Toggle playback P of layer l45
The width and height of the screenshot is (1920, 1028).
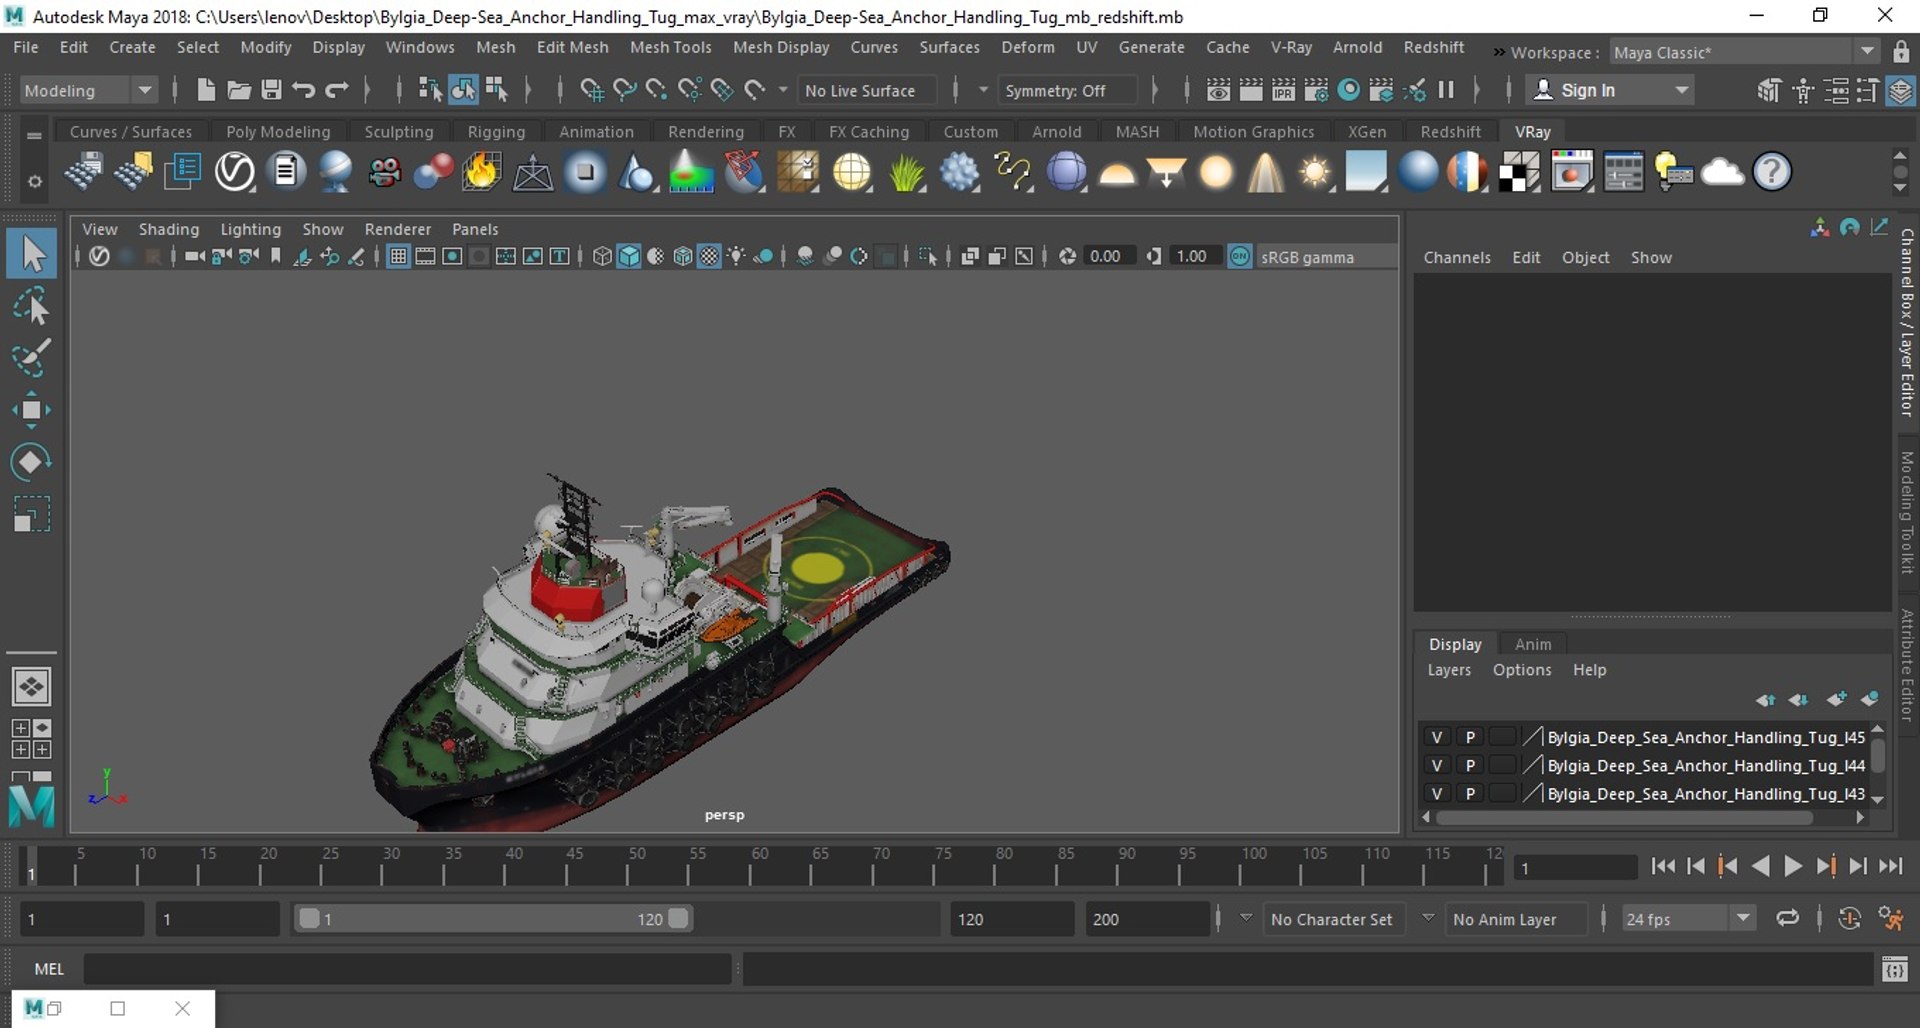pos(1470,737)
